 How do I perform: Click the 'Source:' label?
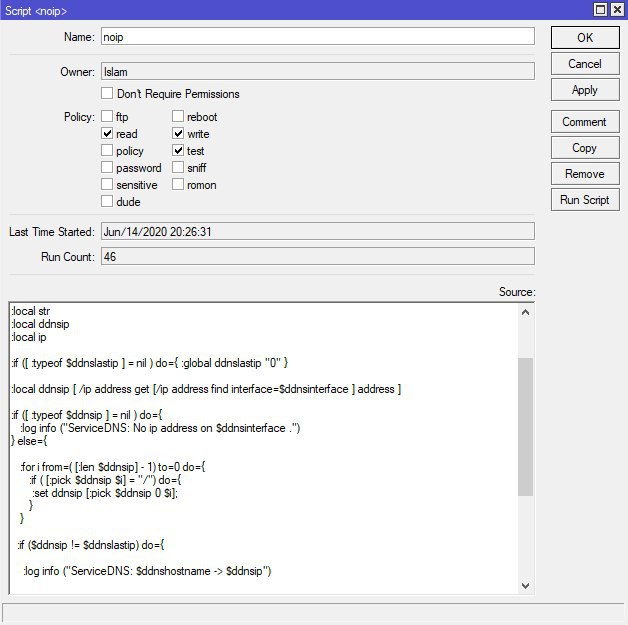click(517, 292)
